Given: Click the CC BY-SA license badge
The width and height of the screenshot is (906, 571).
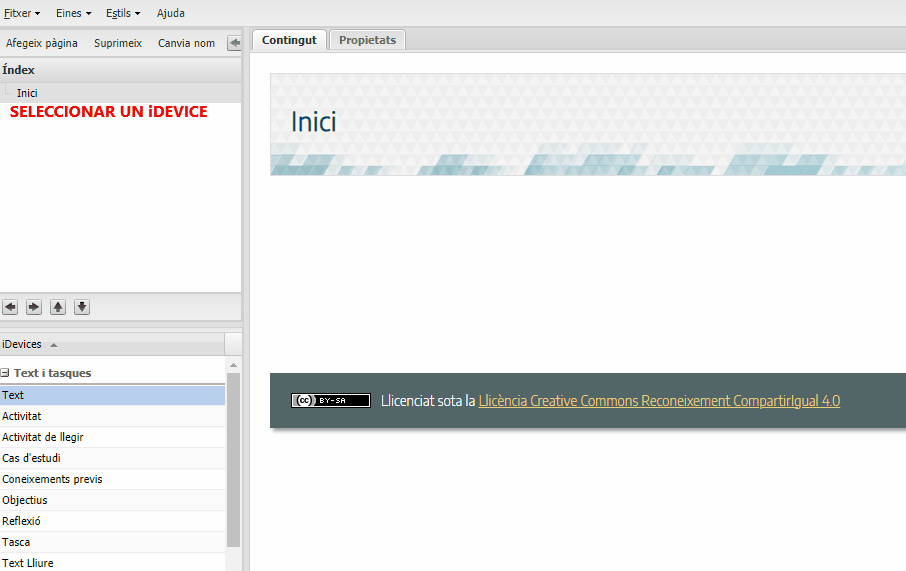Looking at the screenshot, I should pos(331,401).
